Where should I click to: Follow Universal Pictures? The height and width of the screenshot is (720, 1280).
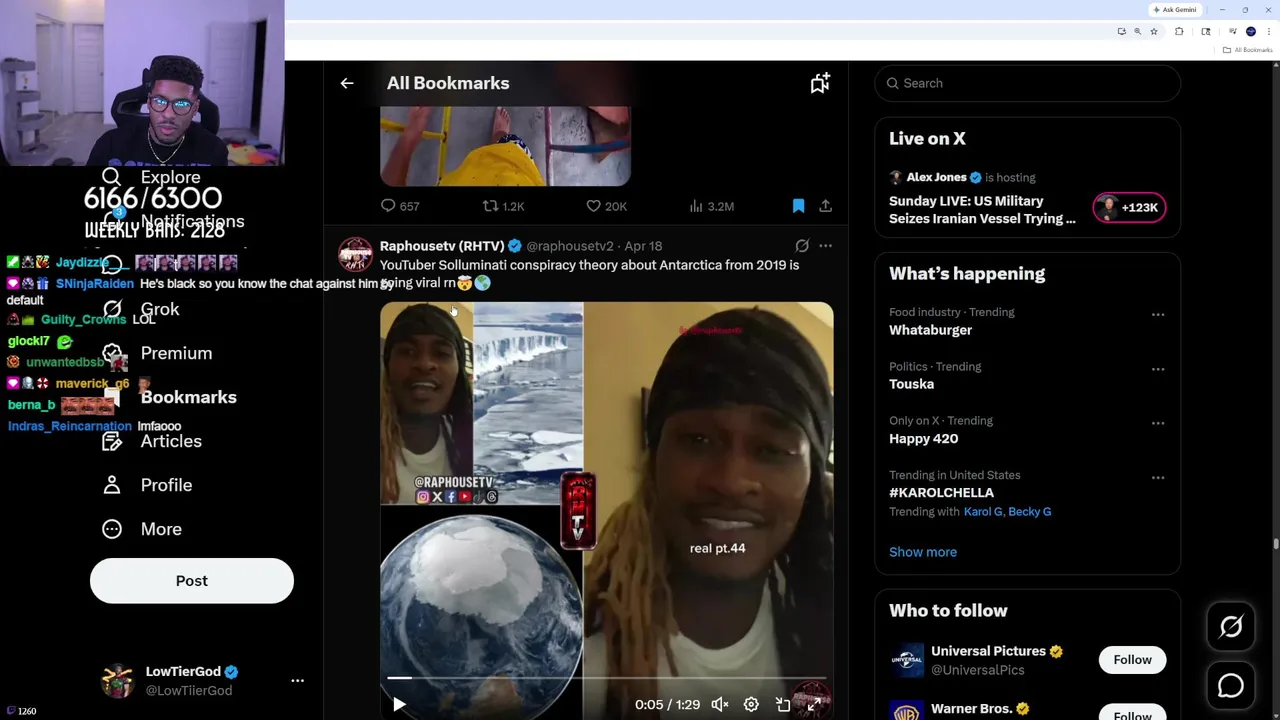point(1132,660)
